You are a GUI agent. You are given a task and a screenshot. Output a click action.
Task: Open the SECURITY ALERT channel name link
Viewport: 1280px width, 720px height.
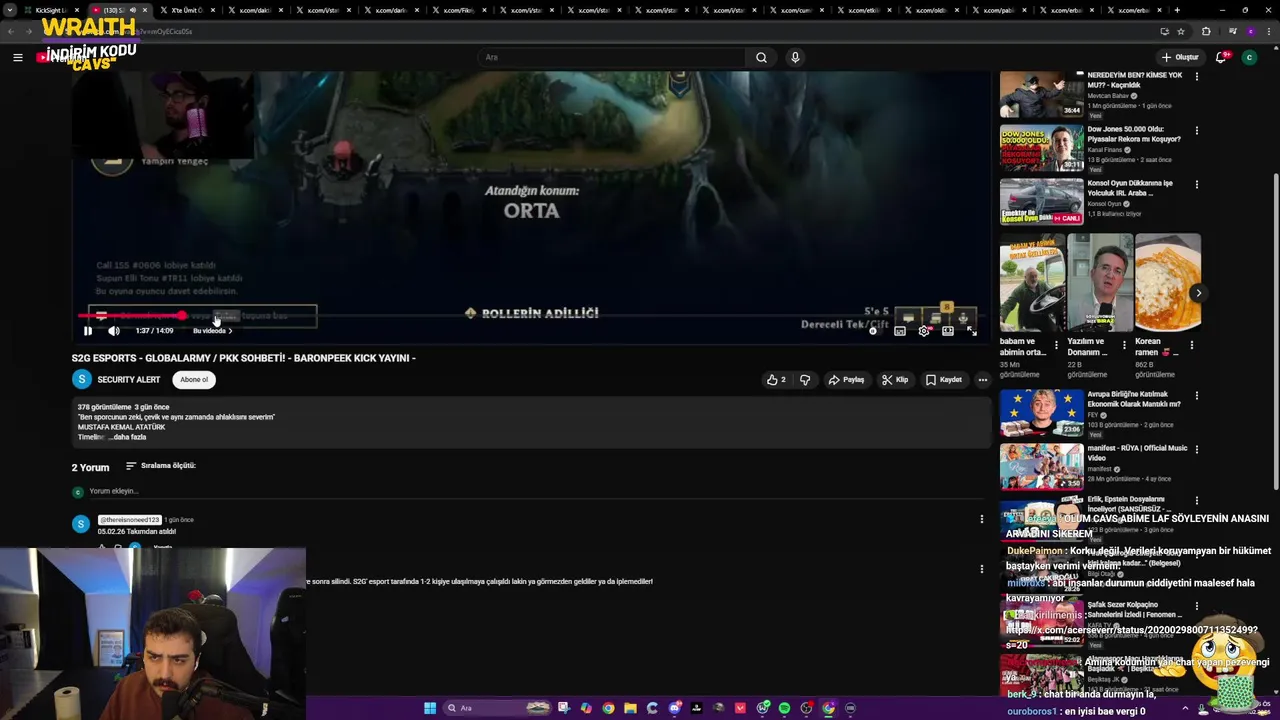point(129,380)
